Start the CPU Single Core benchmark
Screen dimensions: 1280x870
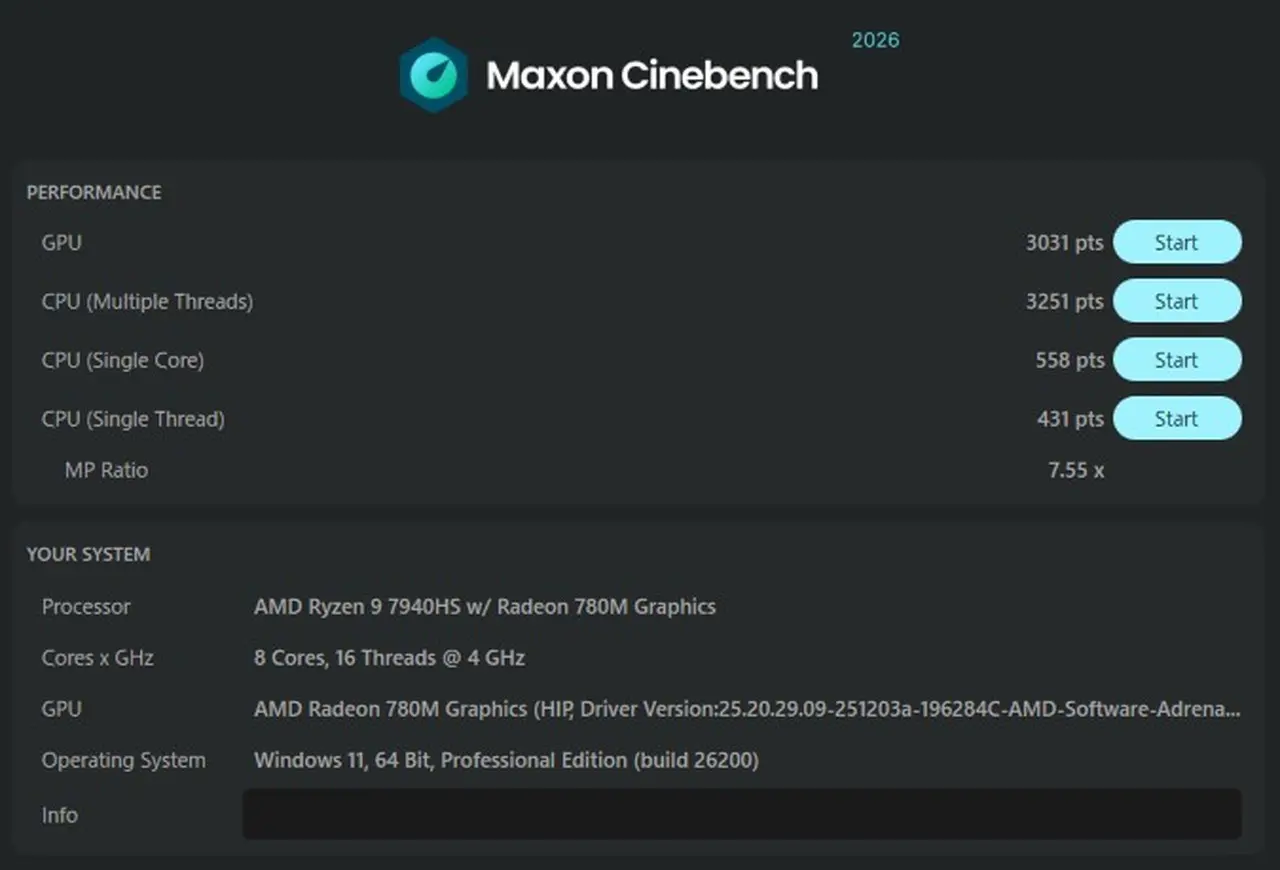[x=1177, y=360]
